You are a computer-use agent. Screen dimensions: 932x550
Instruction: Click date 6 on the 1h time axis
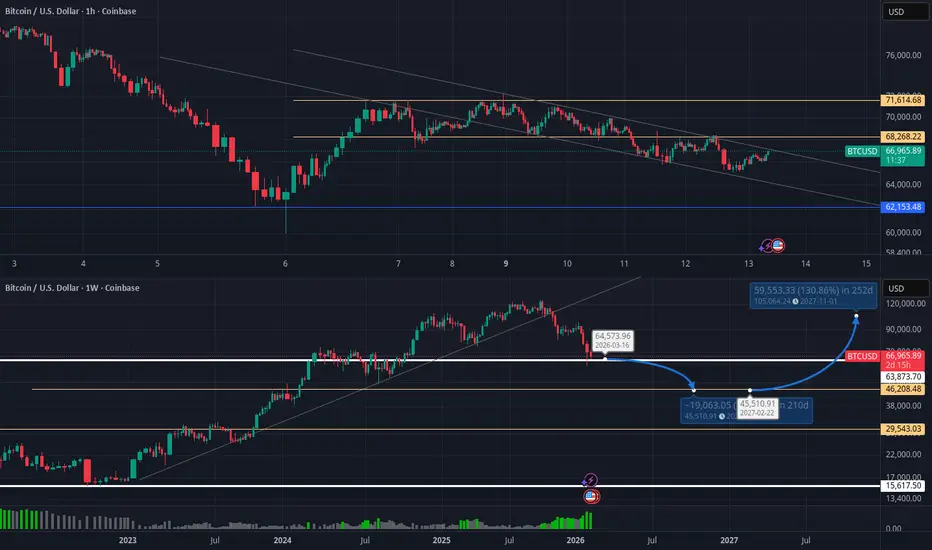click(285, 263)
